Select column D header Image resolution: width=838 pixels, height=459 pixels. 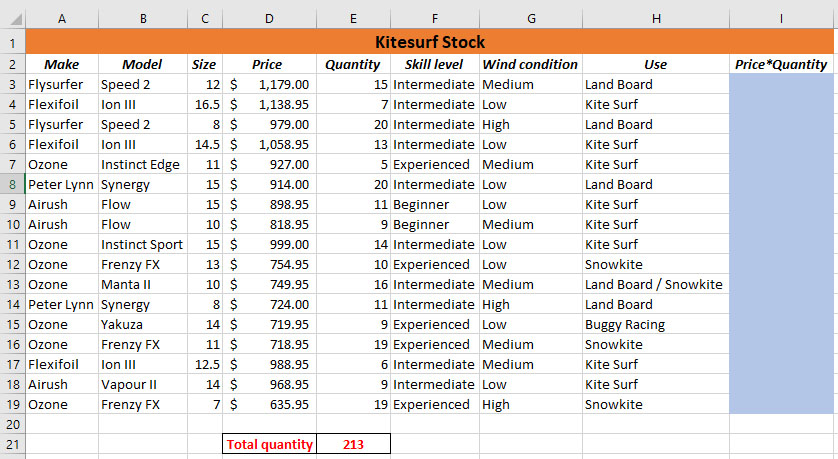(269, 19)
